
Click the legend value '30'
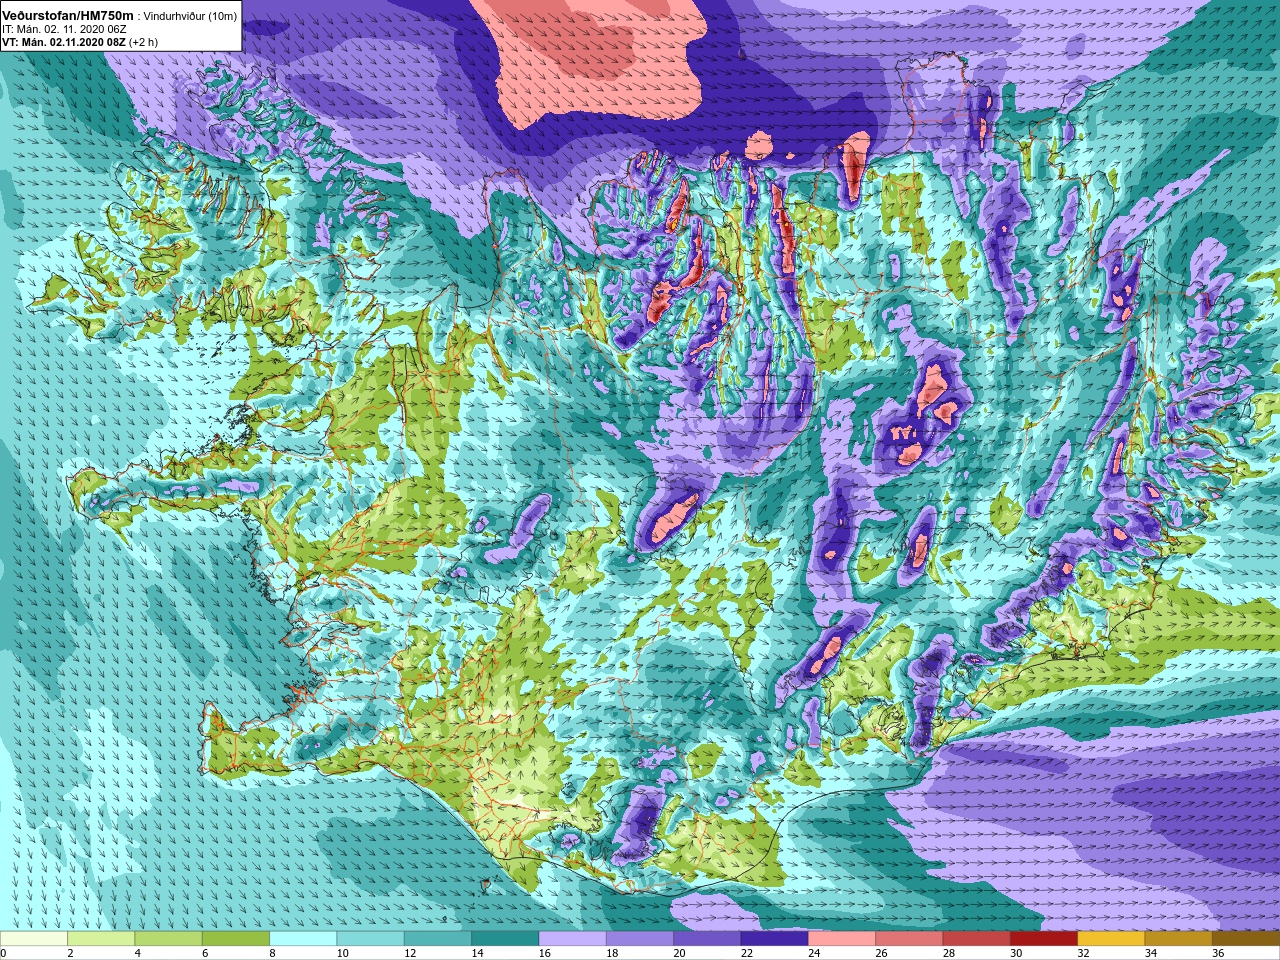tap(1016, 953)
